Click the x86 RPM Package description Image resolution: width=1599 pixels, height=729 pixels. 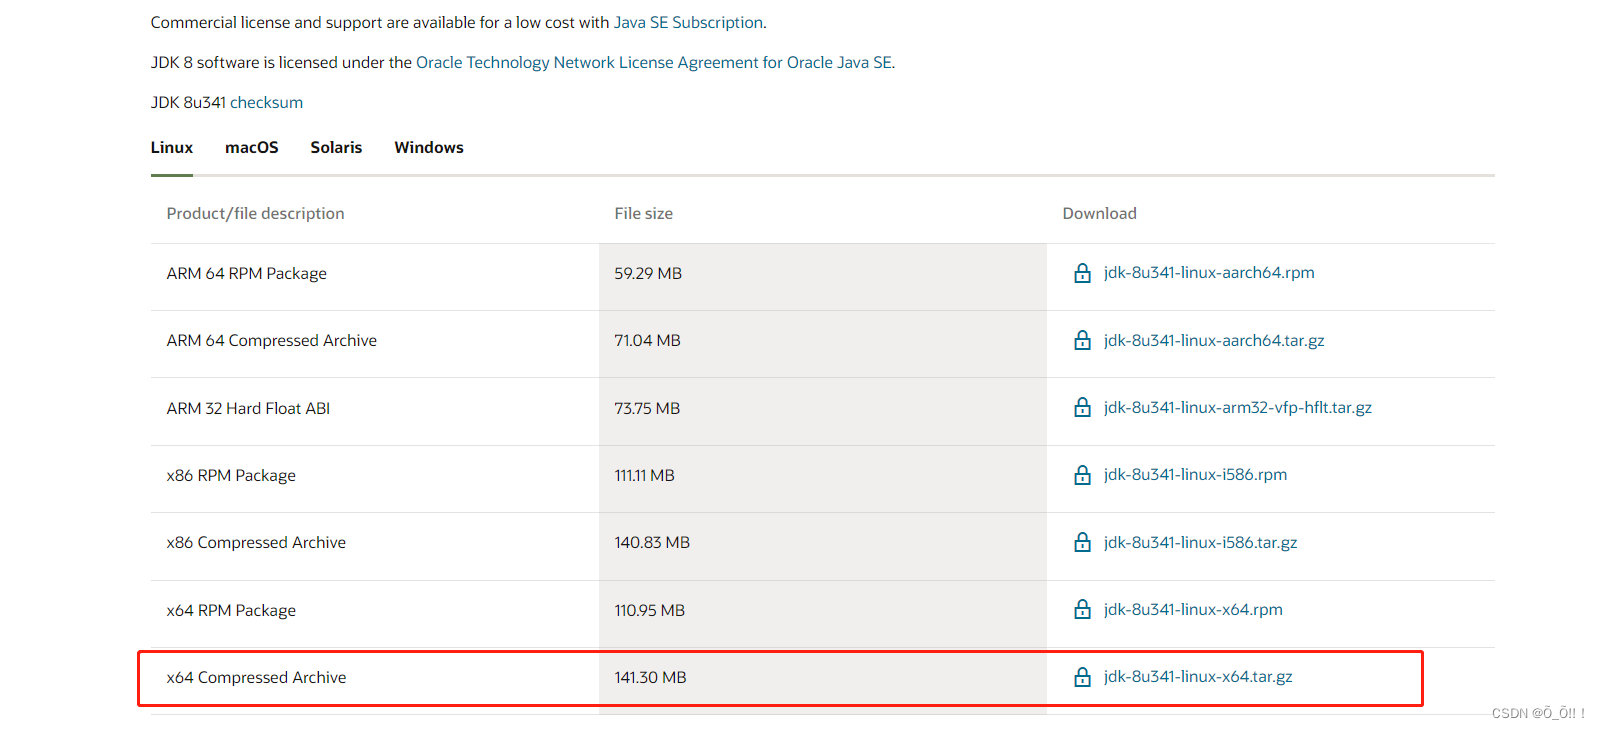[231, 475]
